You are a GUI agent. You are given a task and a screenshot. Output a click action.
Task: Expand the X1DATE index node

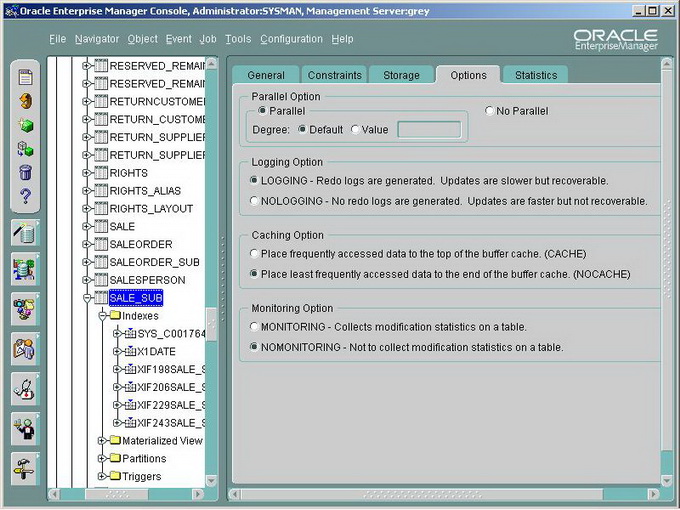(x=117, y=351)
